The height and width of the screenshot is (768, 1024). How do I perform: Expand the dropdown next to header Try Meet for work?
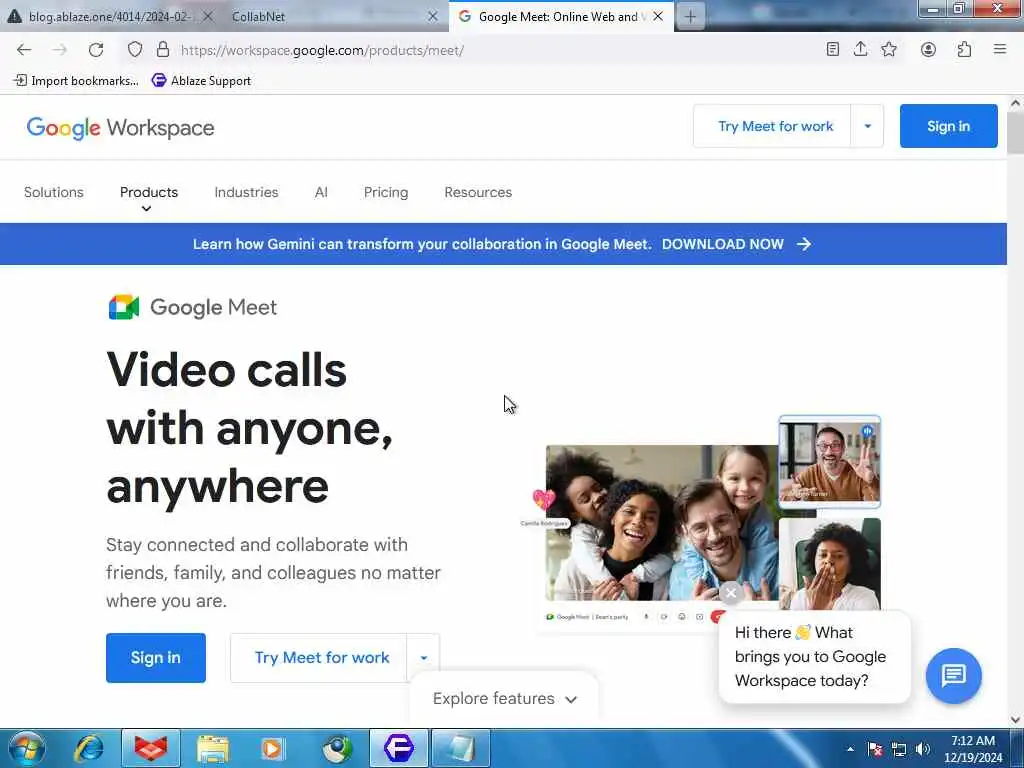[x=867, y=126]
